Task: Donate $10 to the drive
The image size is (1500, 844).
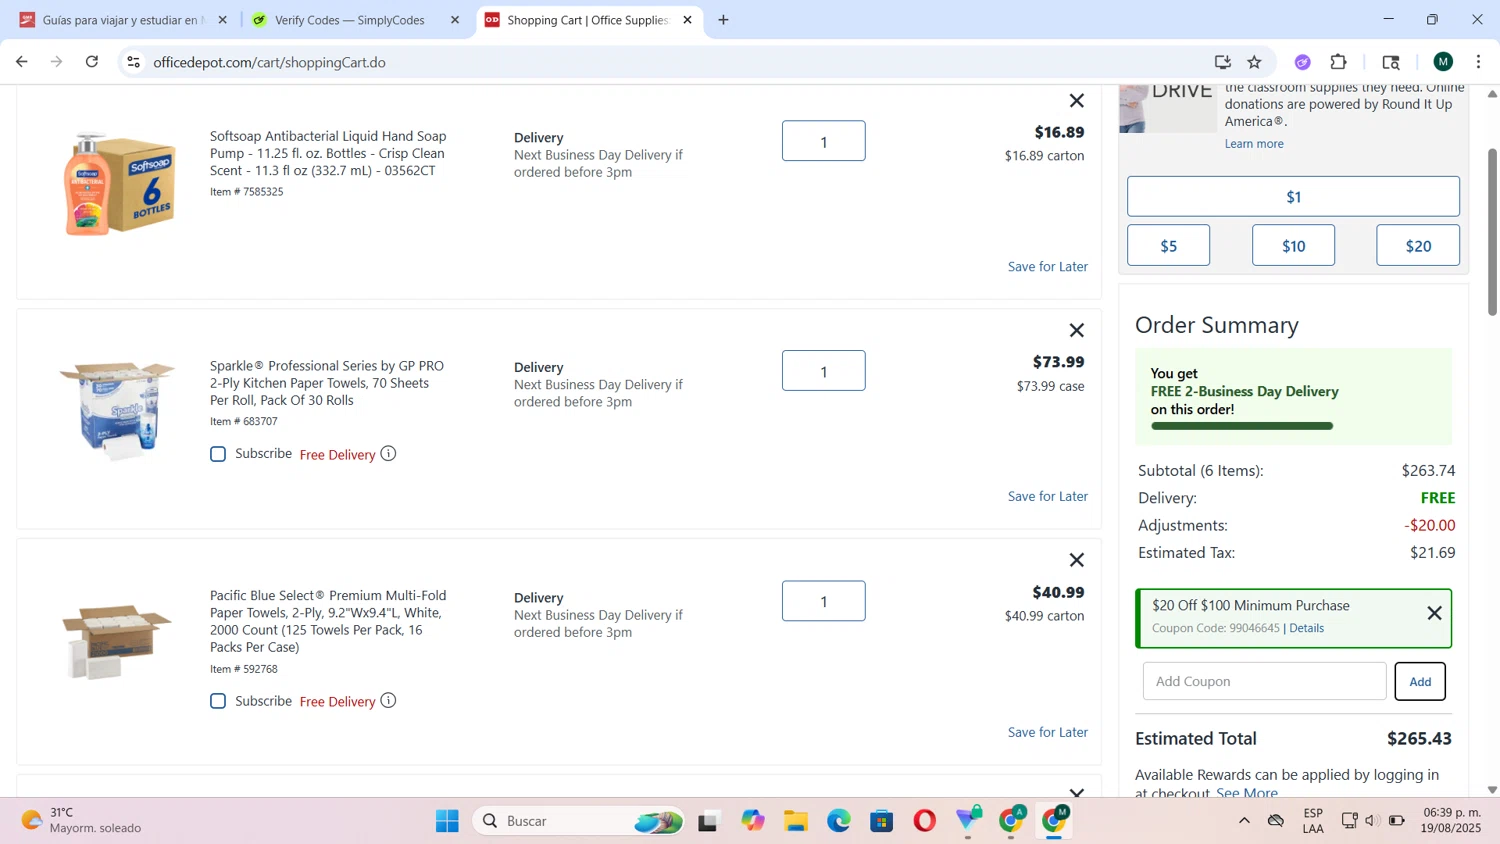Action: tap(1293, 245)
